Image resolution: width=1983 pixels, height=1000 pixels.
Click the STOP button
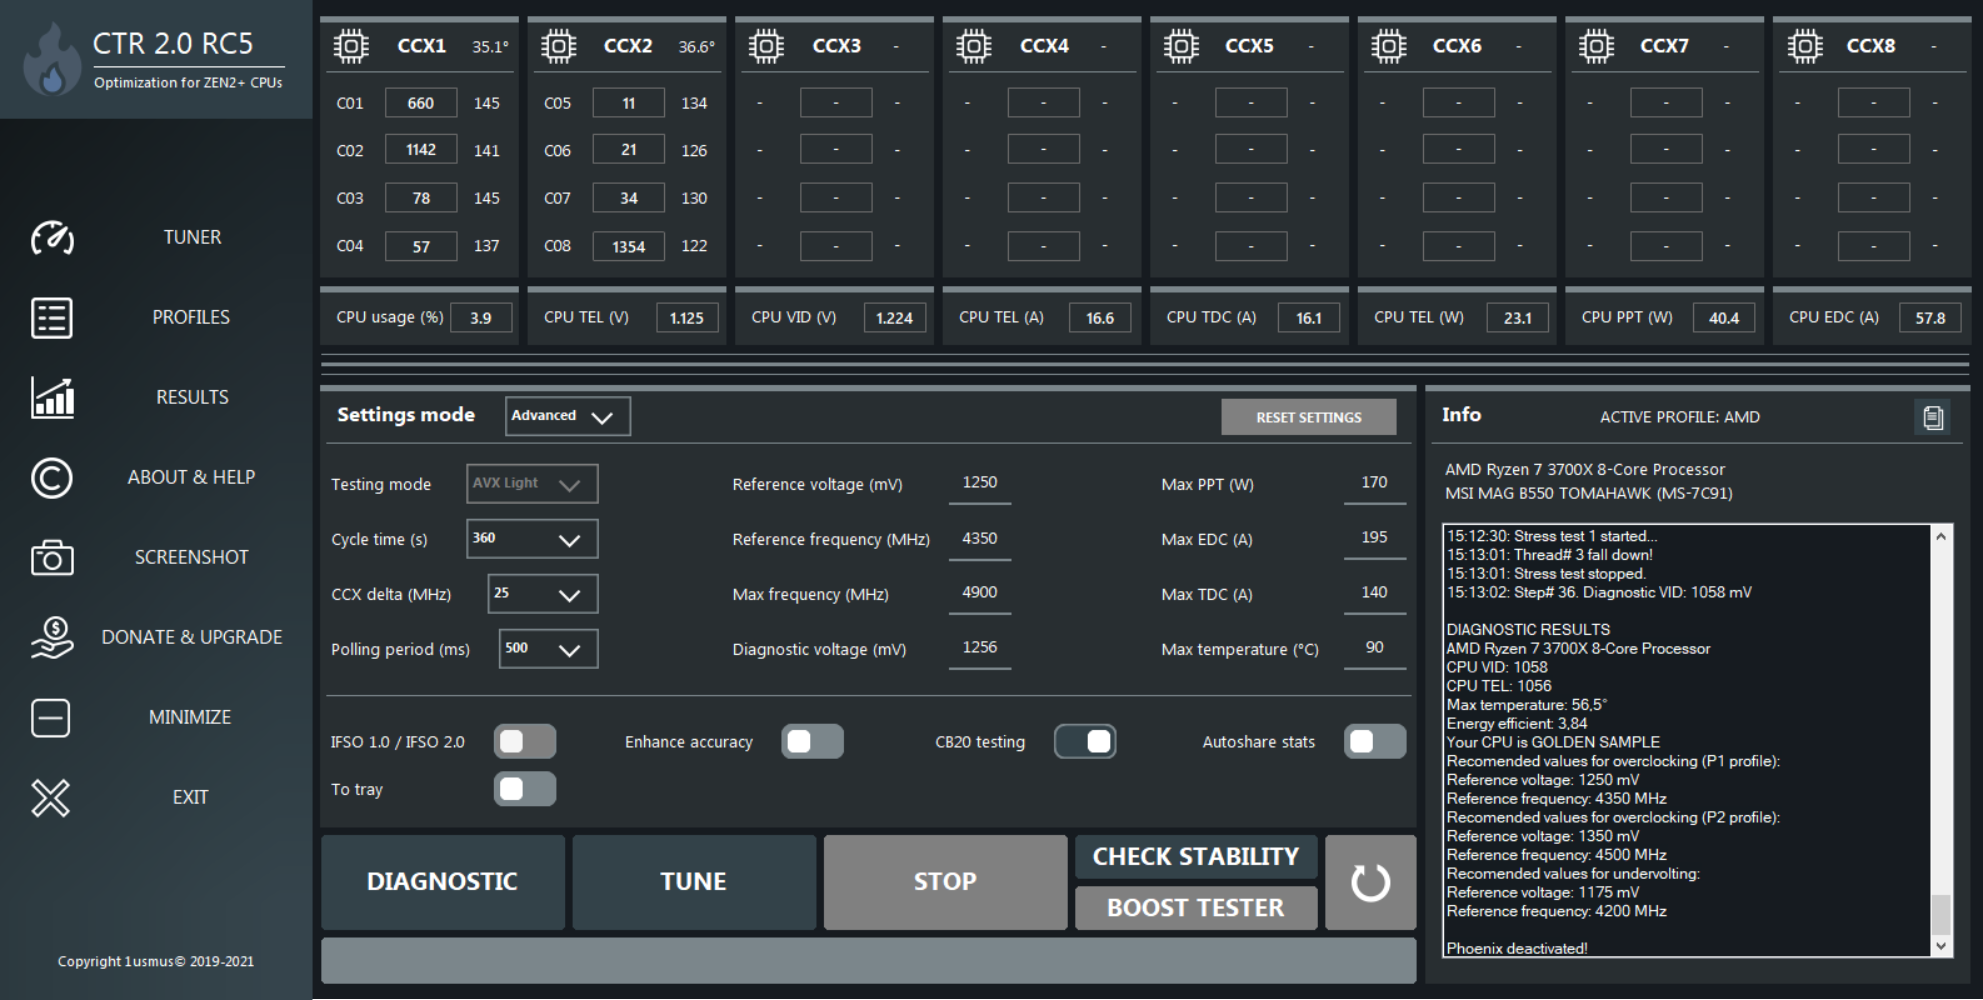[945, 882]
